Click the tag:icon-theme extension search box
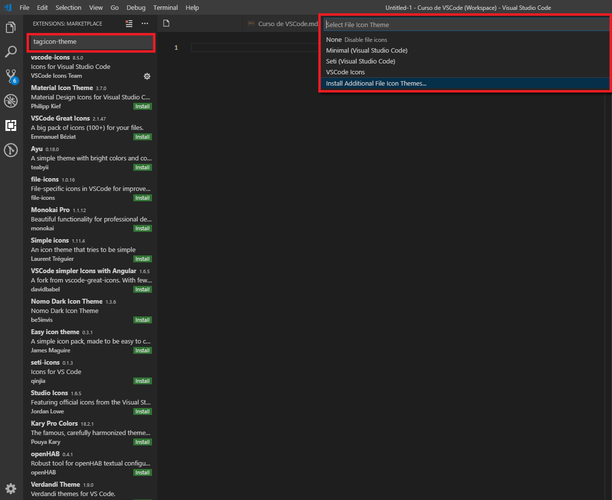The width and height of the screenshot is (612, 500). click(x=91, y=42)
